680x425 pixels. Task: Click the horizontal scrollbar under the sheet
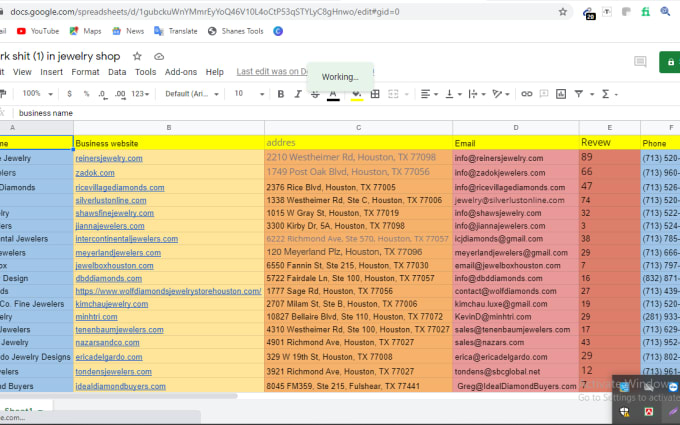point(119,396)
